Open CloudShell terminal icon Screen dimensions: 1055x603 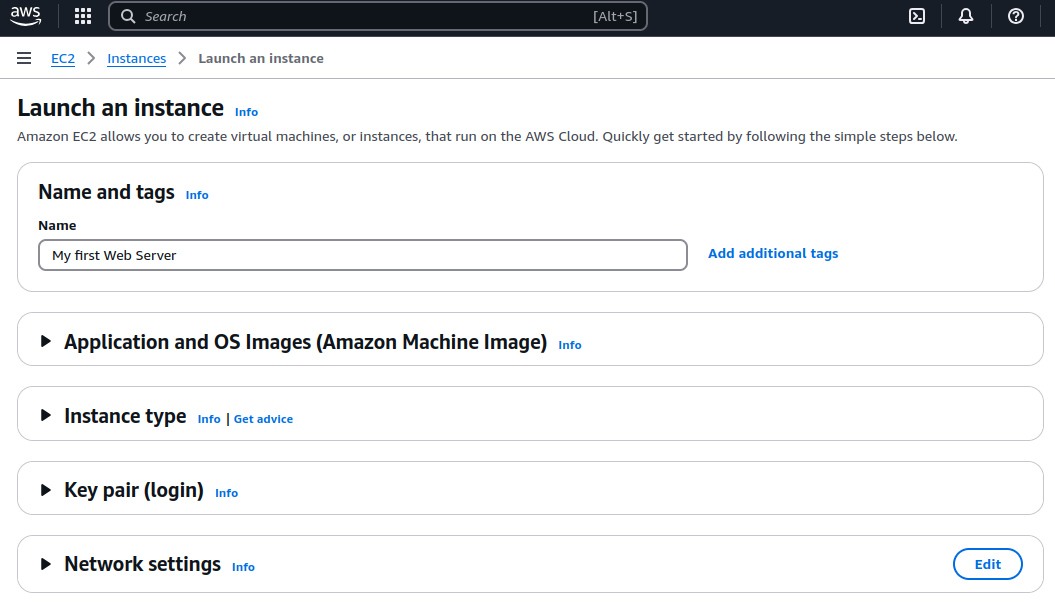(x=917, y=16)
